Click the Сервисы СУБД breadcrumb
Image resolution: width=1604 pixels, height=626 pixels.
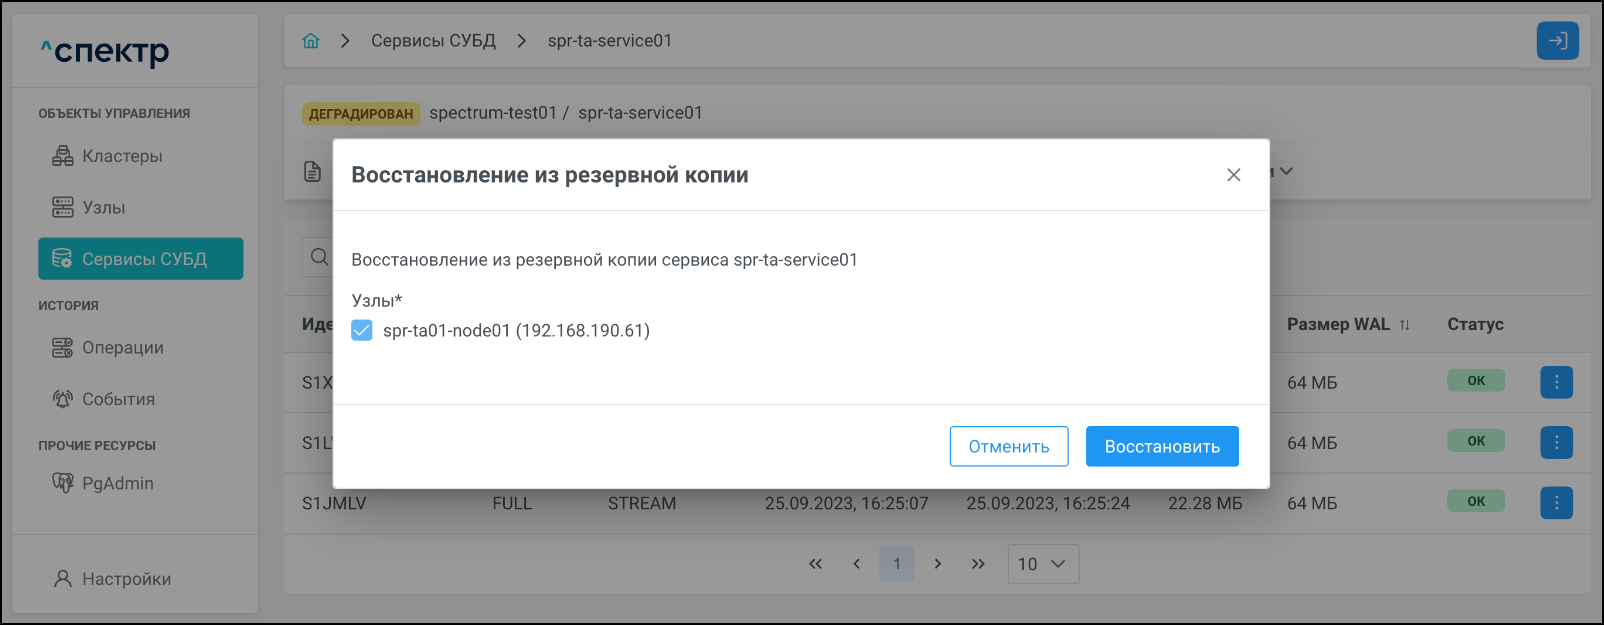433,41
